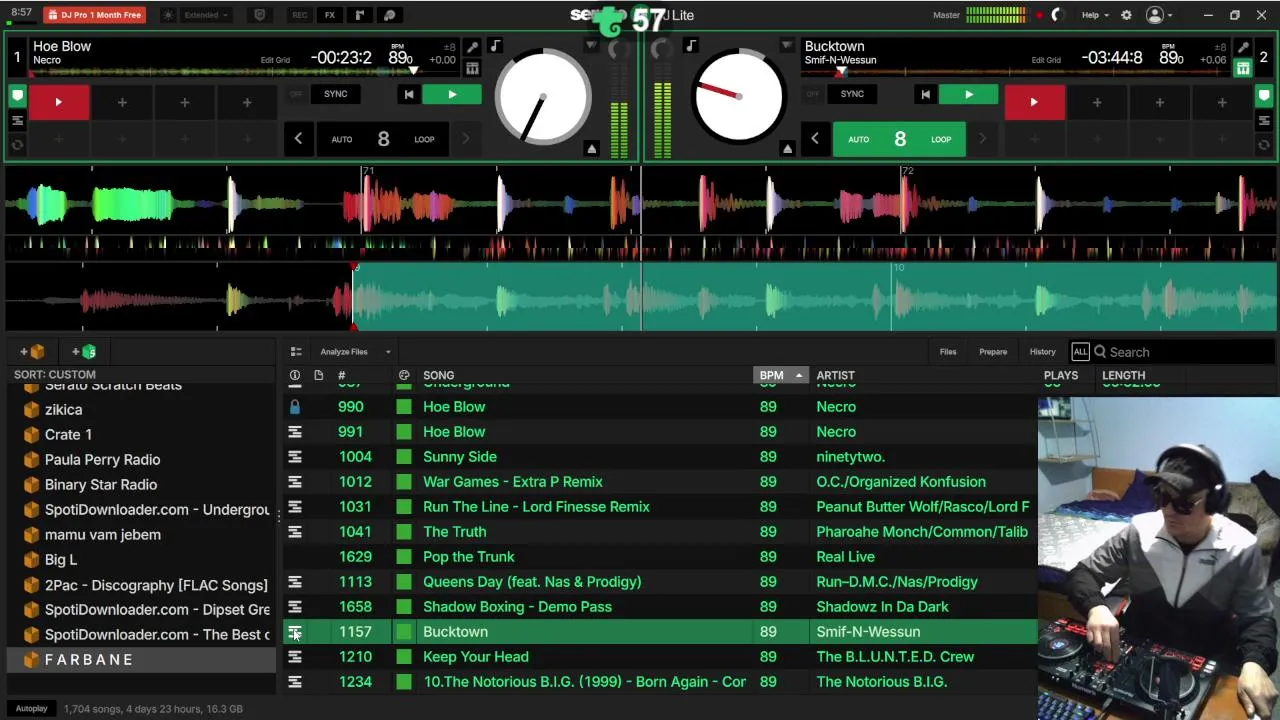1280x720 pixels.
Task: Click the green color swatch for Keep Your Head
Action: (x=403, y=657)
